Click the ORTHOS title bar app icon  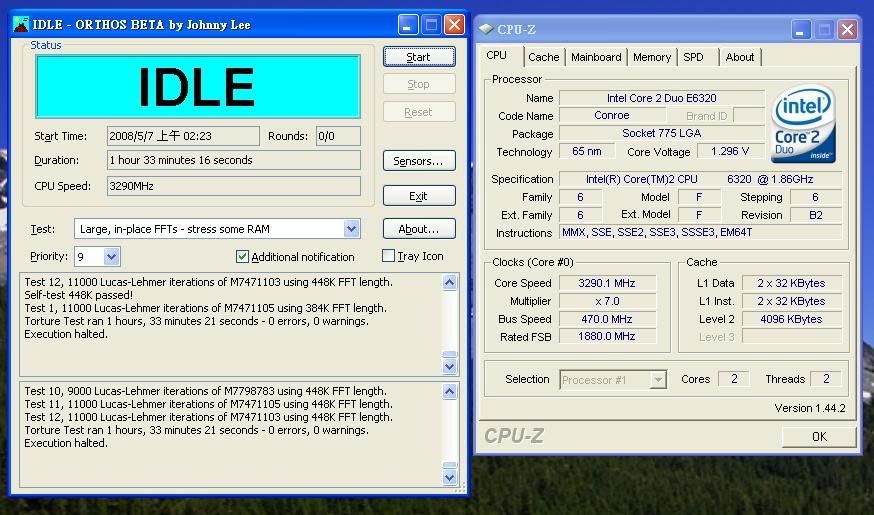(x=21, y=25)
